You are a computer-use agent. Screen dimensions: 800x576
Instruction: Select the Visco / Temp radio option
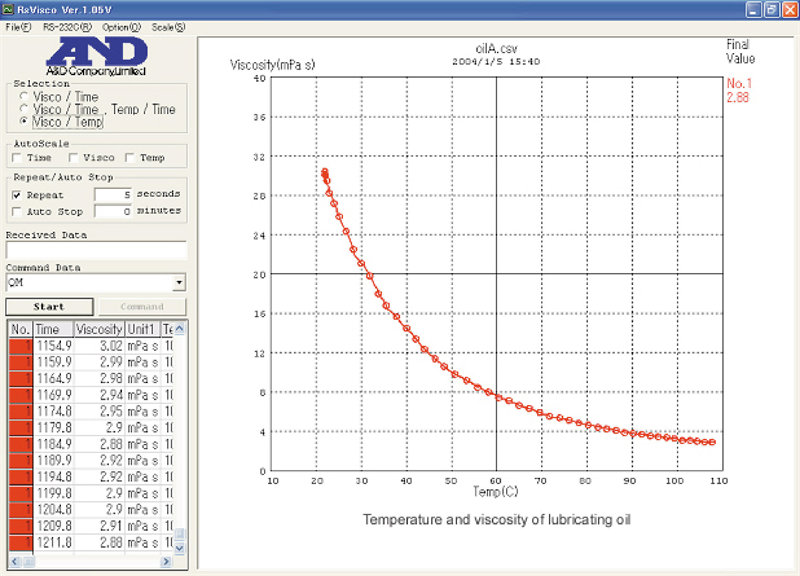(25, 122)
